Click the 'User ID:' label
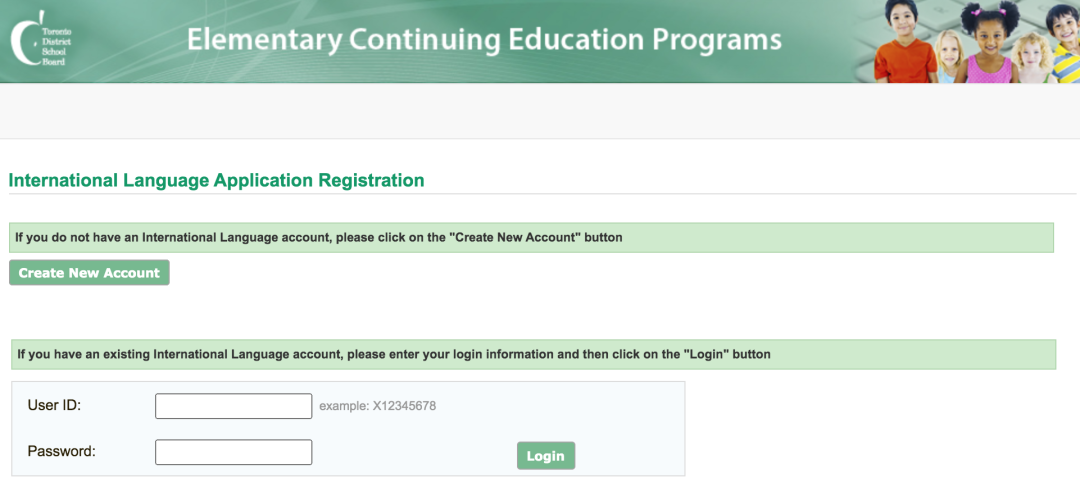The height and width of the screenshot is (500, 1080). pyautogui.click(x=54, y=406)
